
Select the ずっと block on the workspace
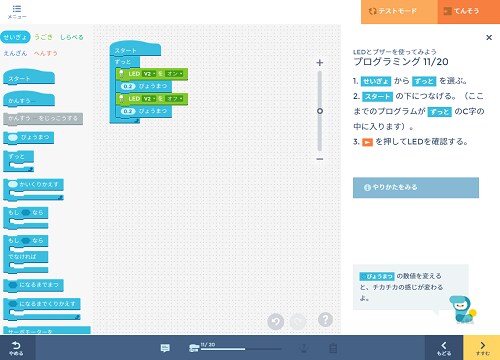[x=125, y=62]
